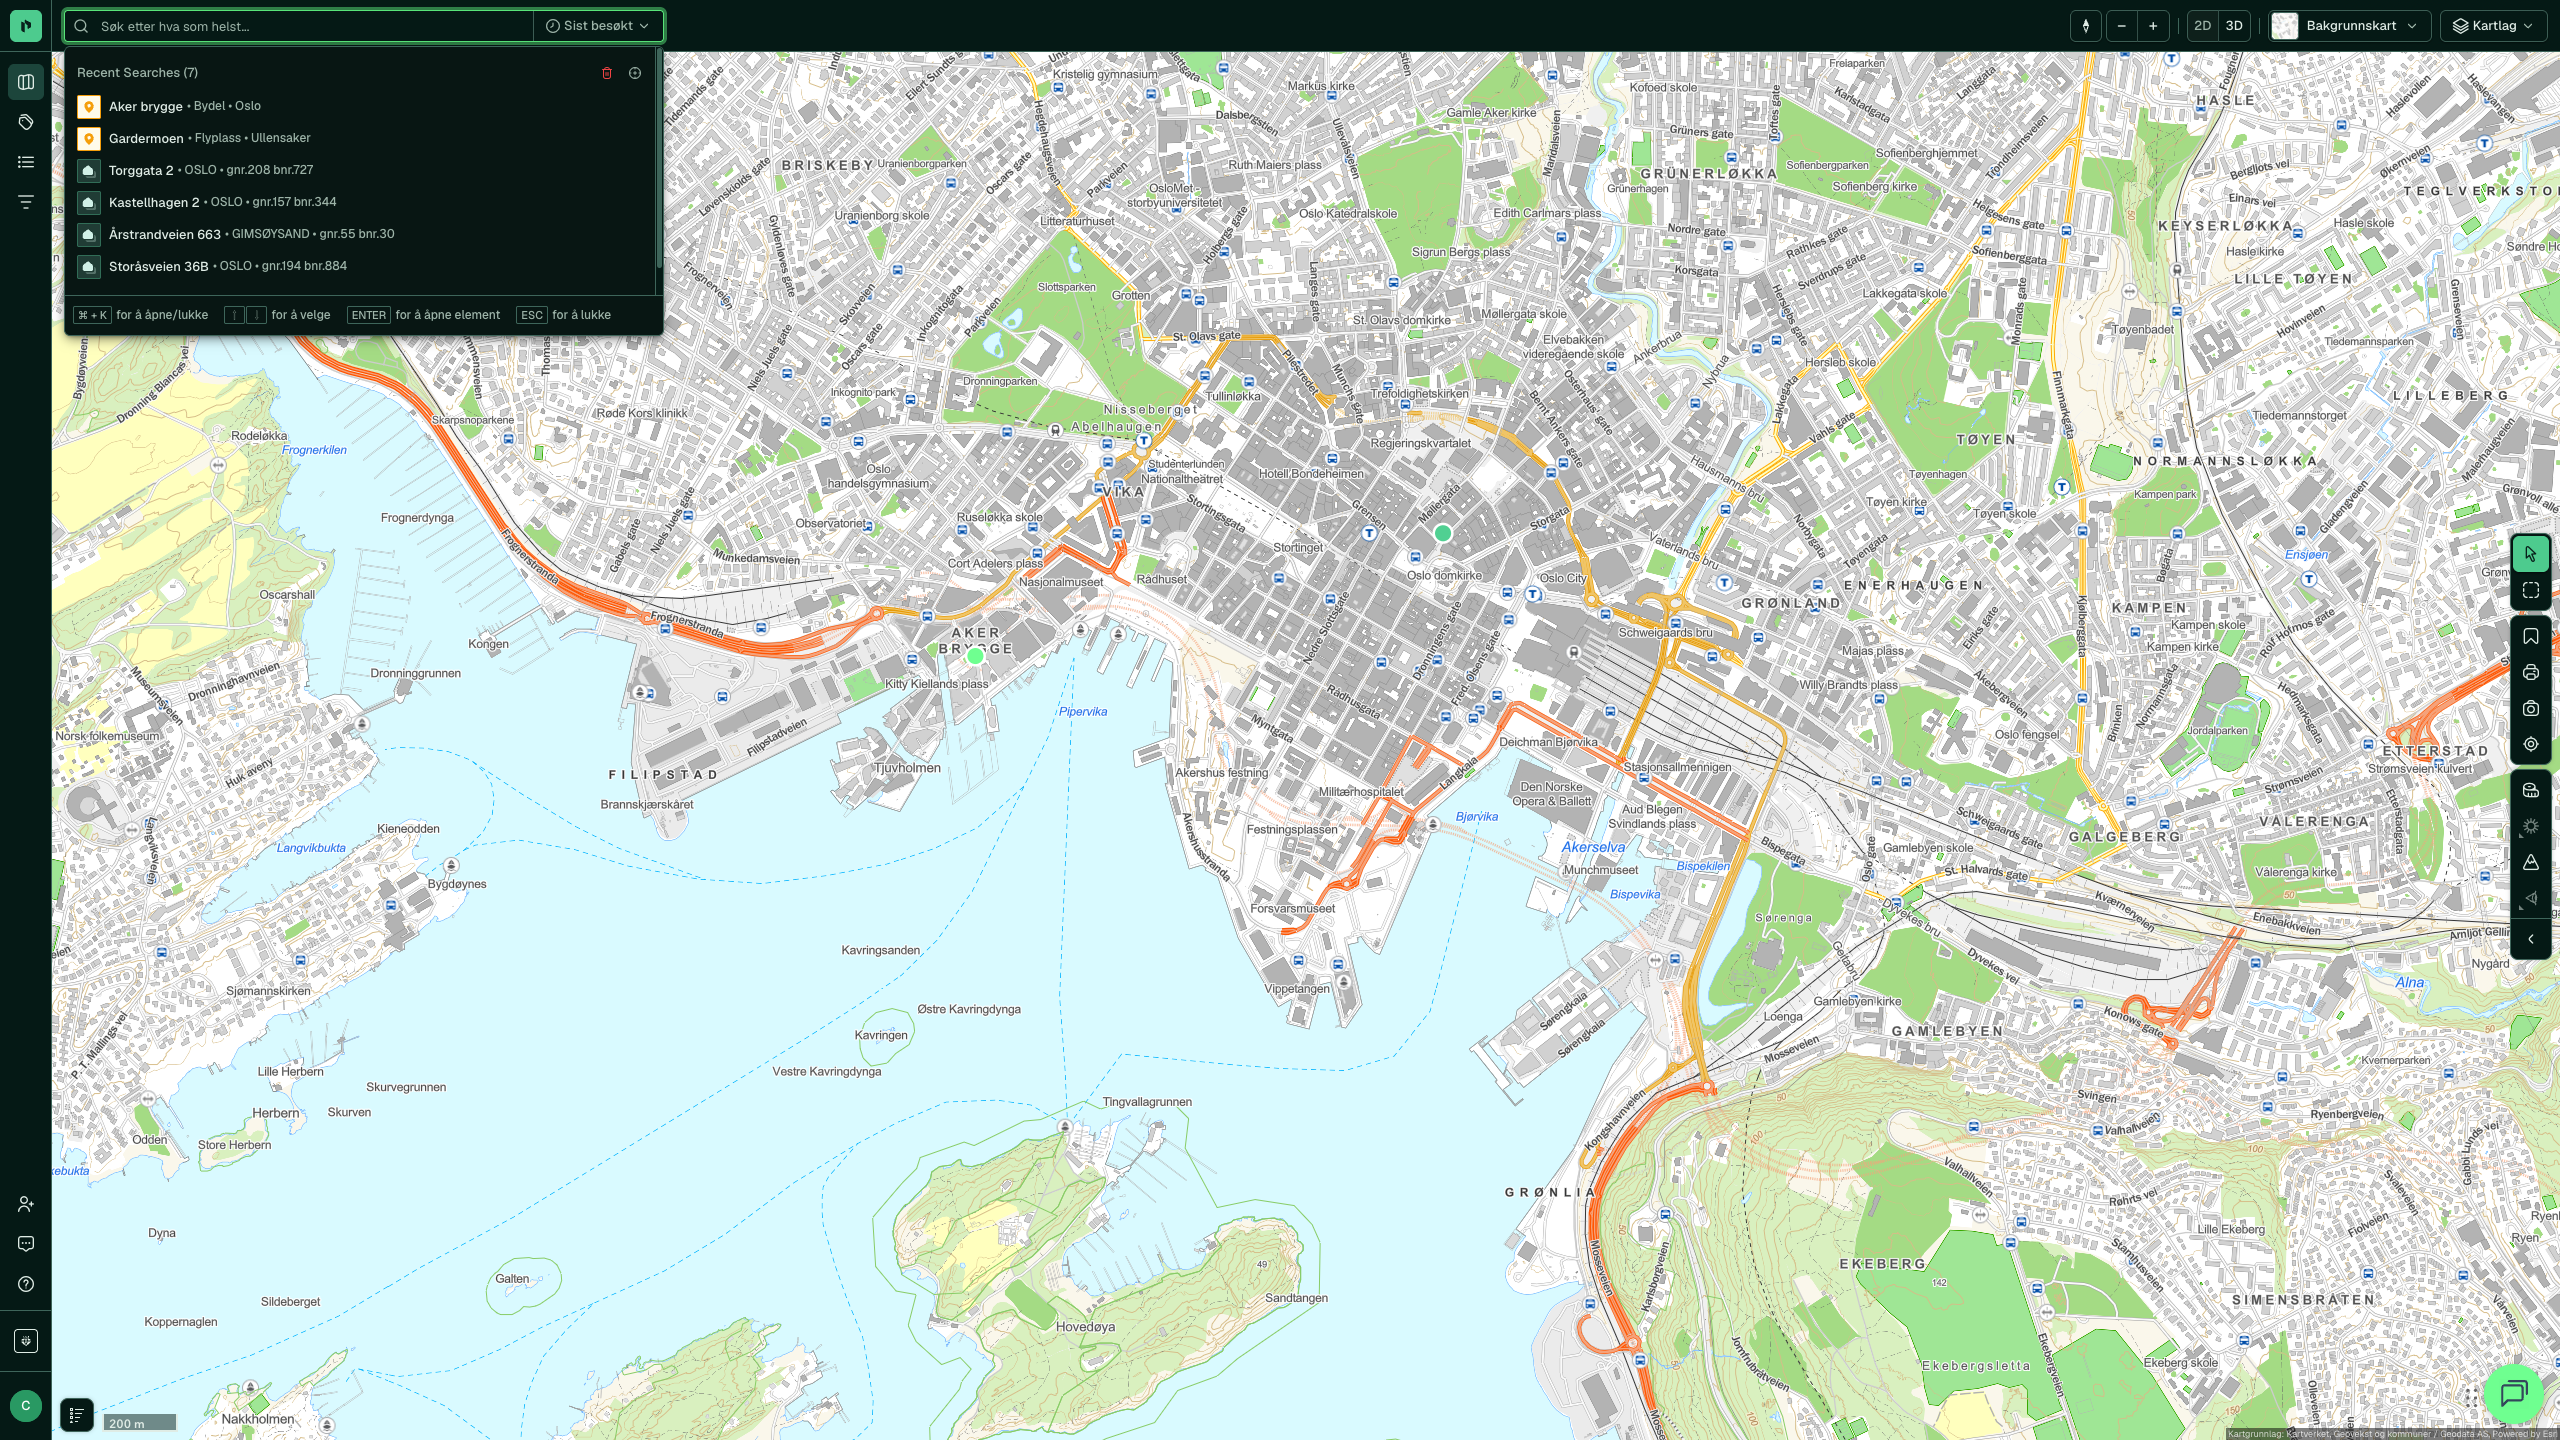Click the green marker near Oslo domkirke
Viewport: 2560px width, 1440px height.
click(x=1443, y=533)
